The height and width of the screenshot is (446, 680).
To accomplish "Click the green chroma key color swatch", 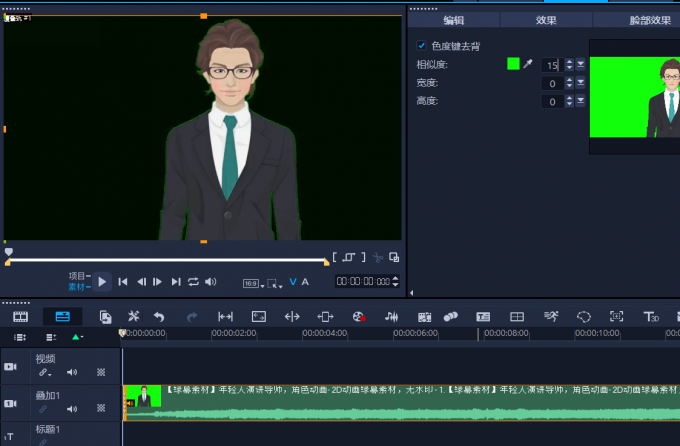I will pyautogui.click(x=513, y=64).
